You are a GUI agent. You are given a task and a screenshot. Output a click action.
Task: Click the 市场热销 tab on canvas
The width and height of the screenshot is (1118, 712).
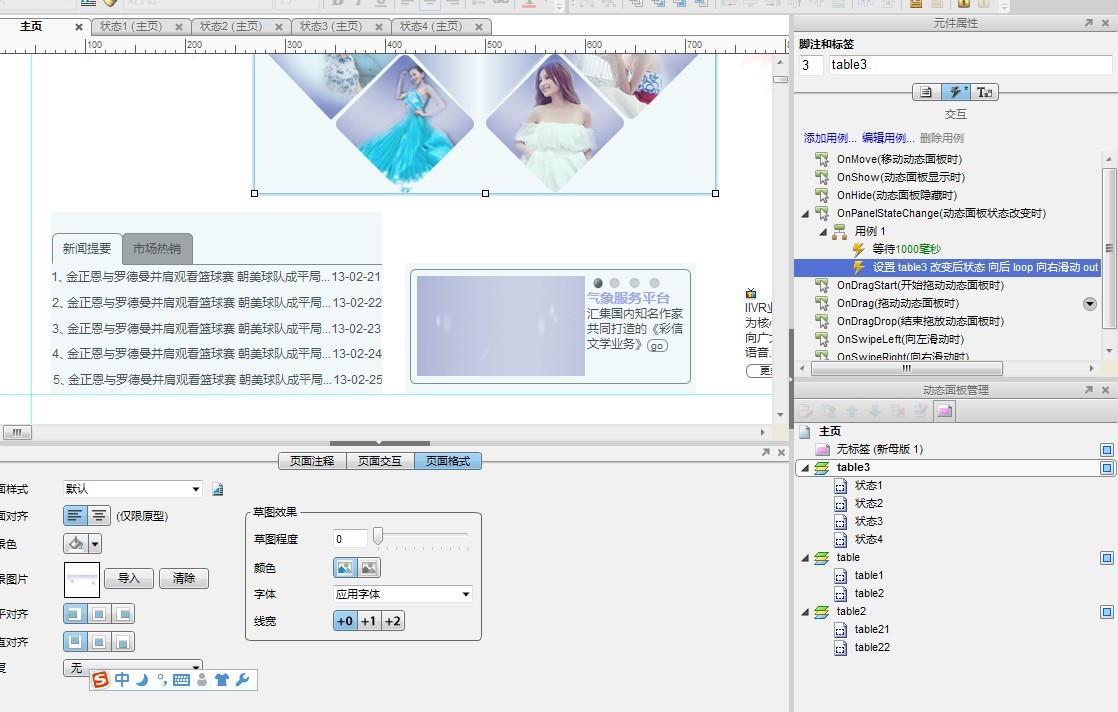coord(157,248)
